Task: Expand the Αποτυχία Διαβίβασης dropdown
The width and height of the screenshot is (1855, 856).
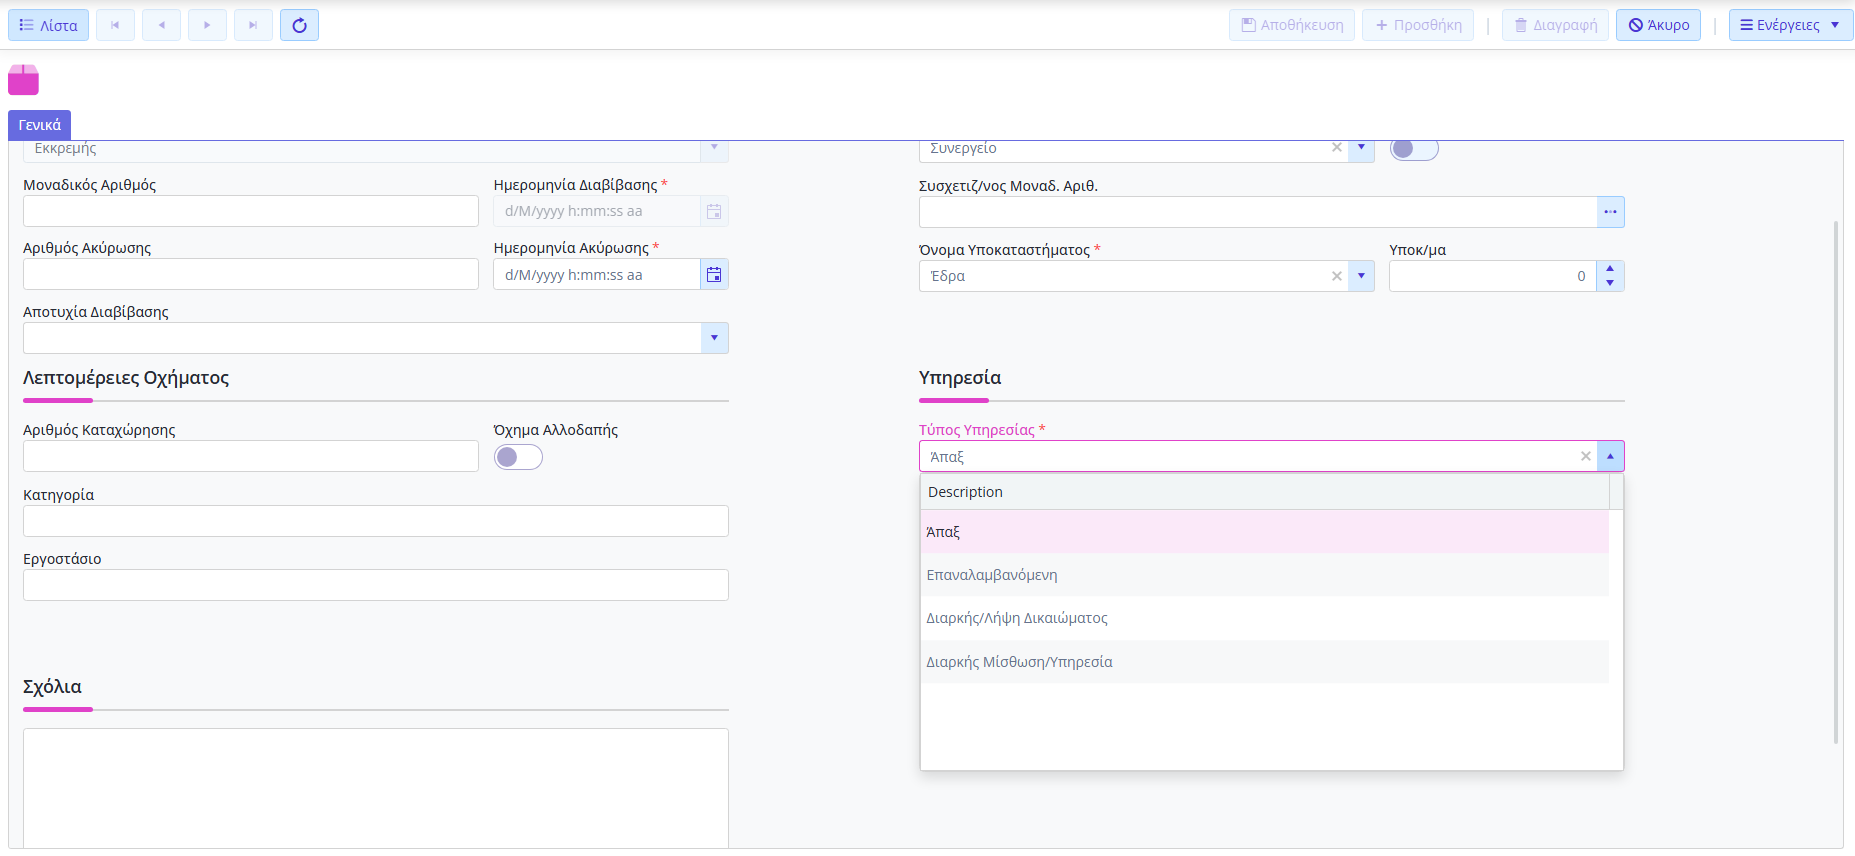Action: pos(714,338)
